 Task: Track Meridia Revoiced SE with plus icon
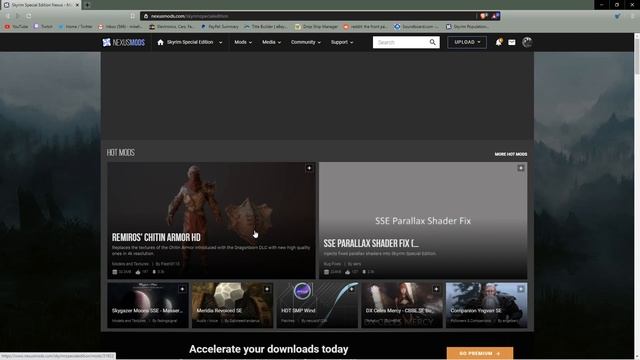coord(267,289)
